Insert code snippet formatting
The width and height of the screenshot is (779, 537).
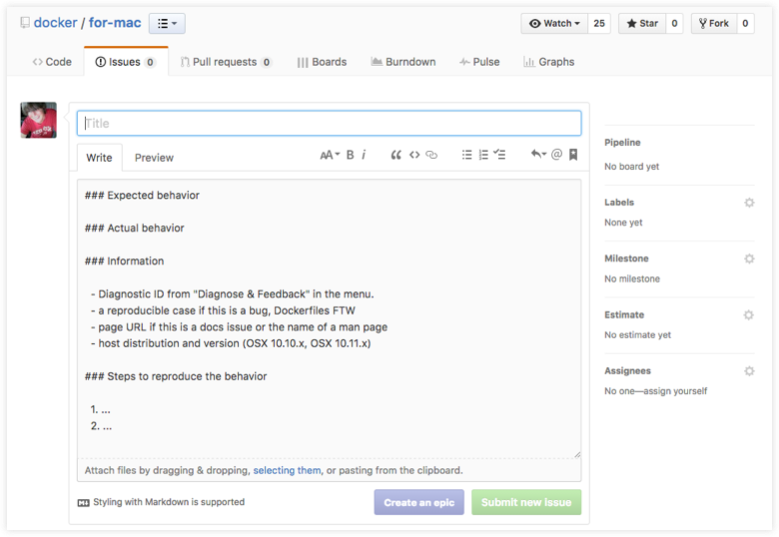click(414, 155)
